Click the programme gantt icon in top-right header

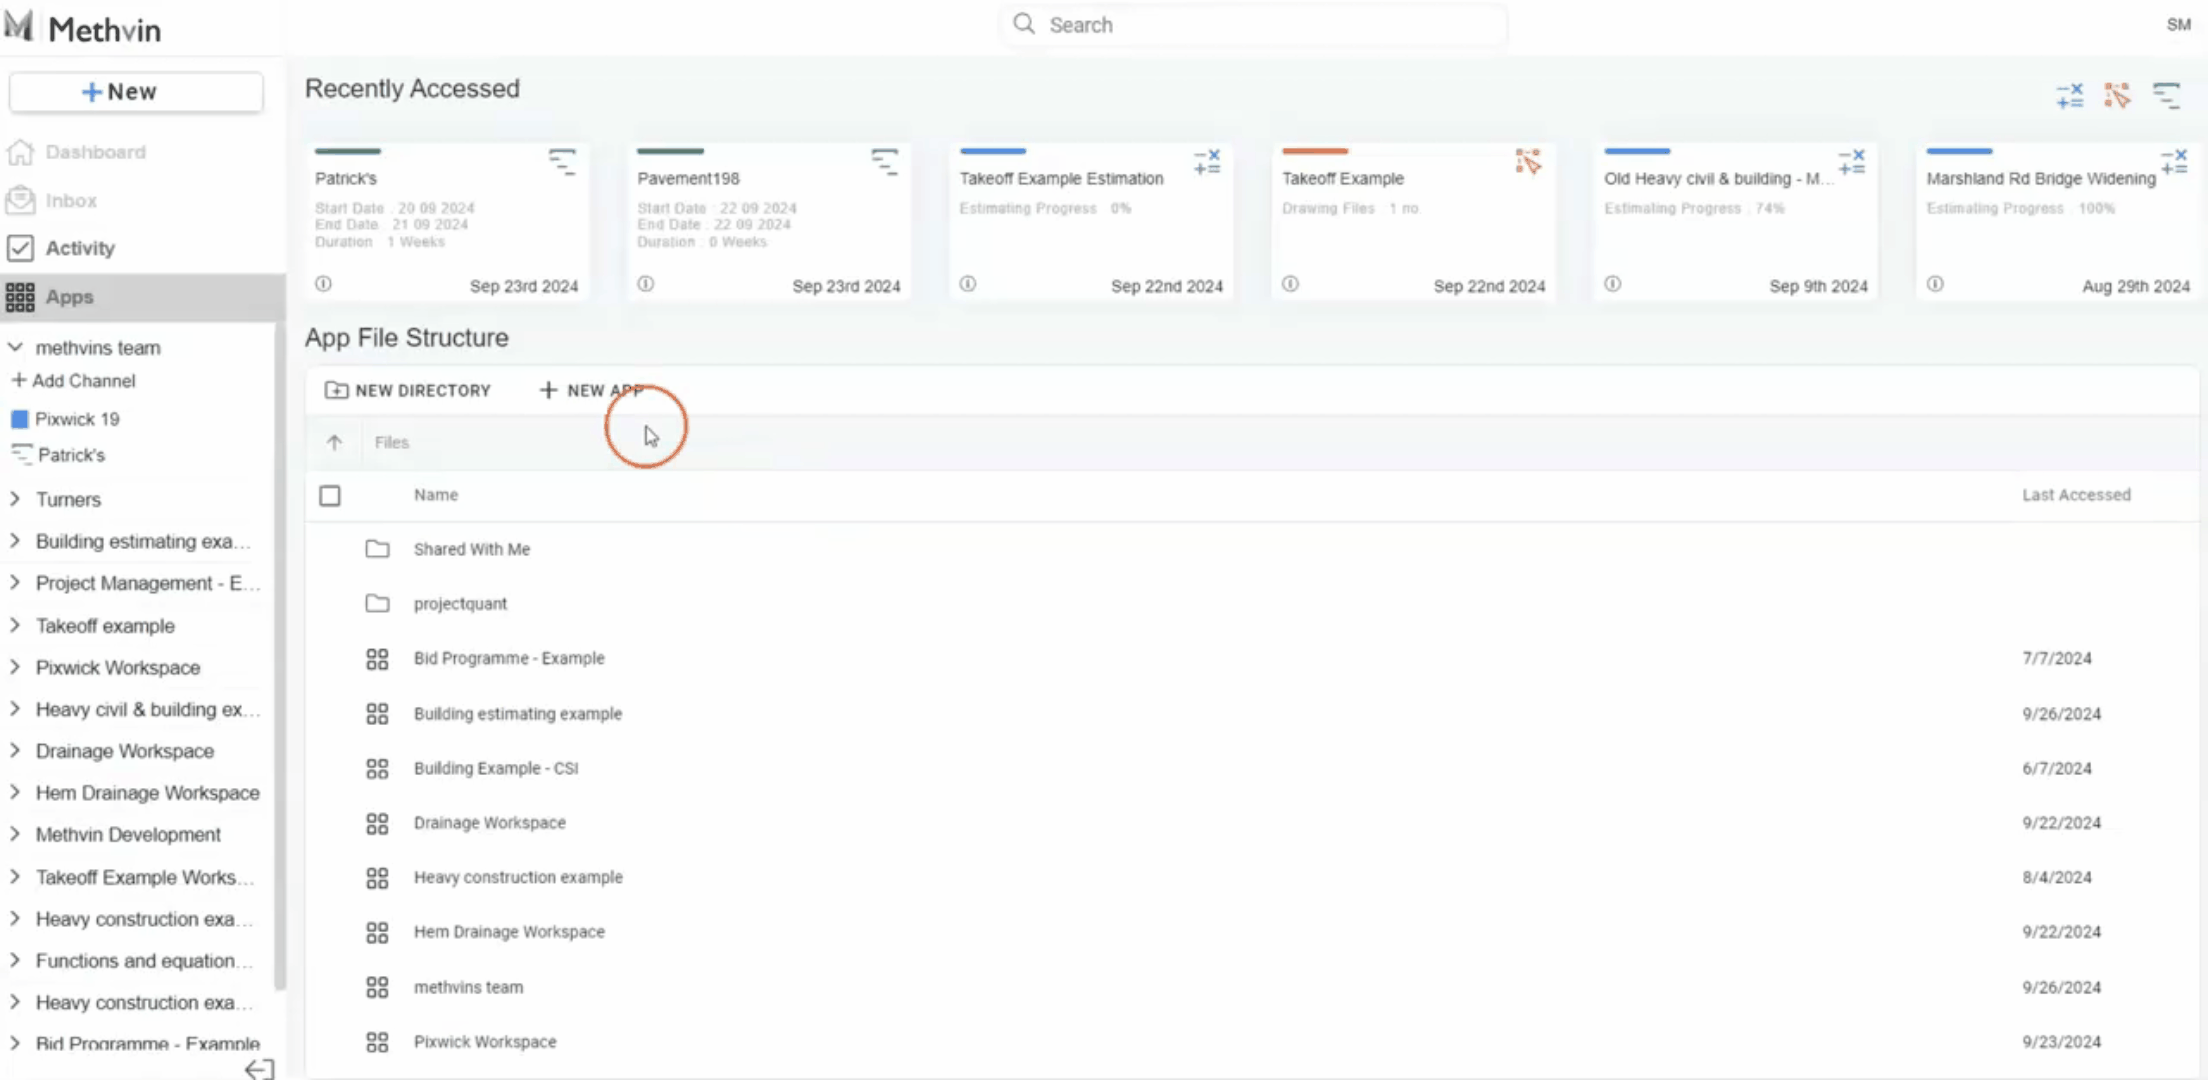[x=2166, y=96]
